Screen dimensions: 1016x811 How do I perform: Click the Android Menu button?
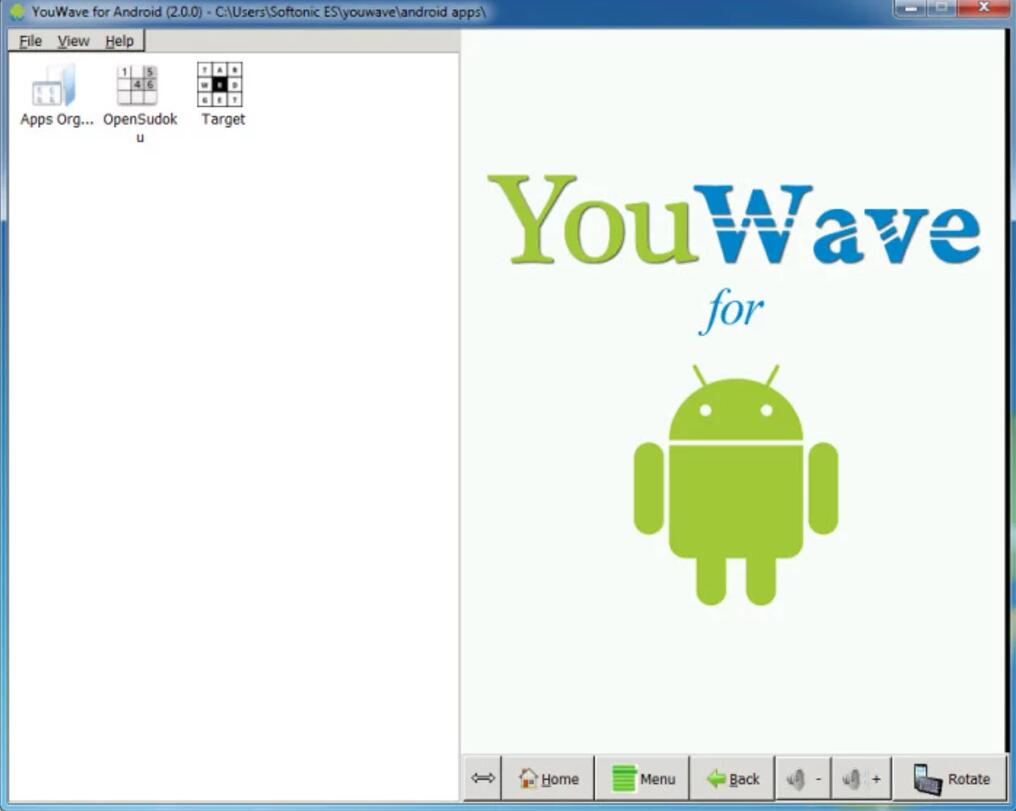point(642,778)
